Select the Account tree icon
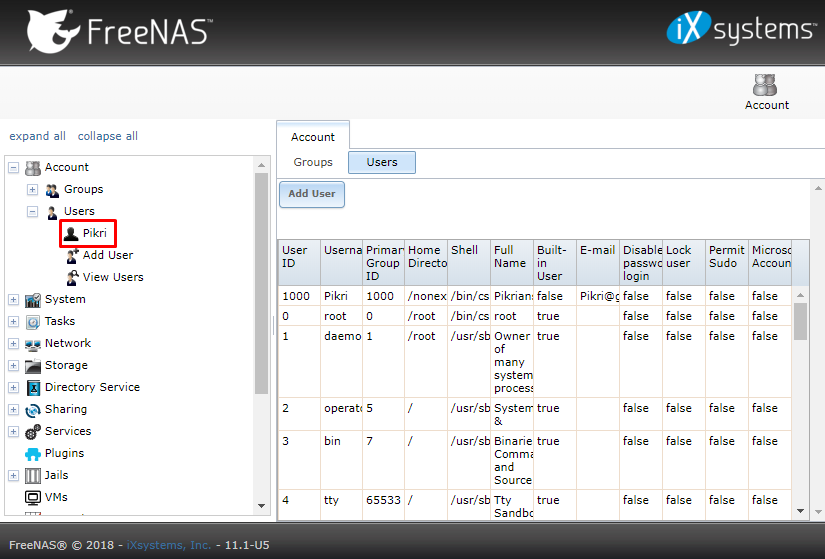Screen dimensions: 825x559 pyautogui.click(x=33, y=168)
